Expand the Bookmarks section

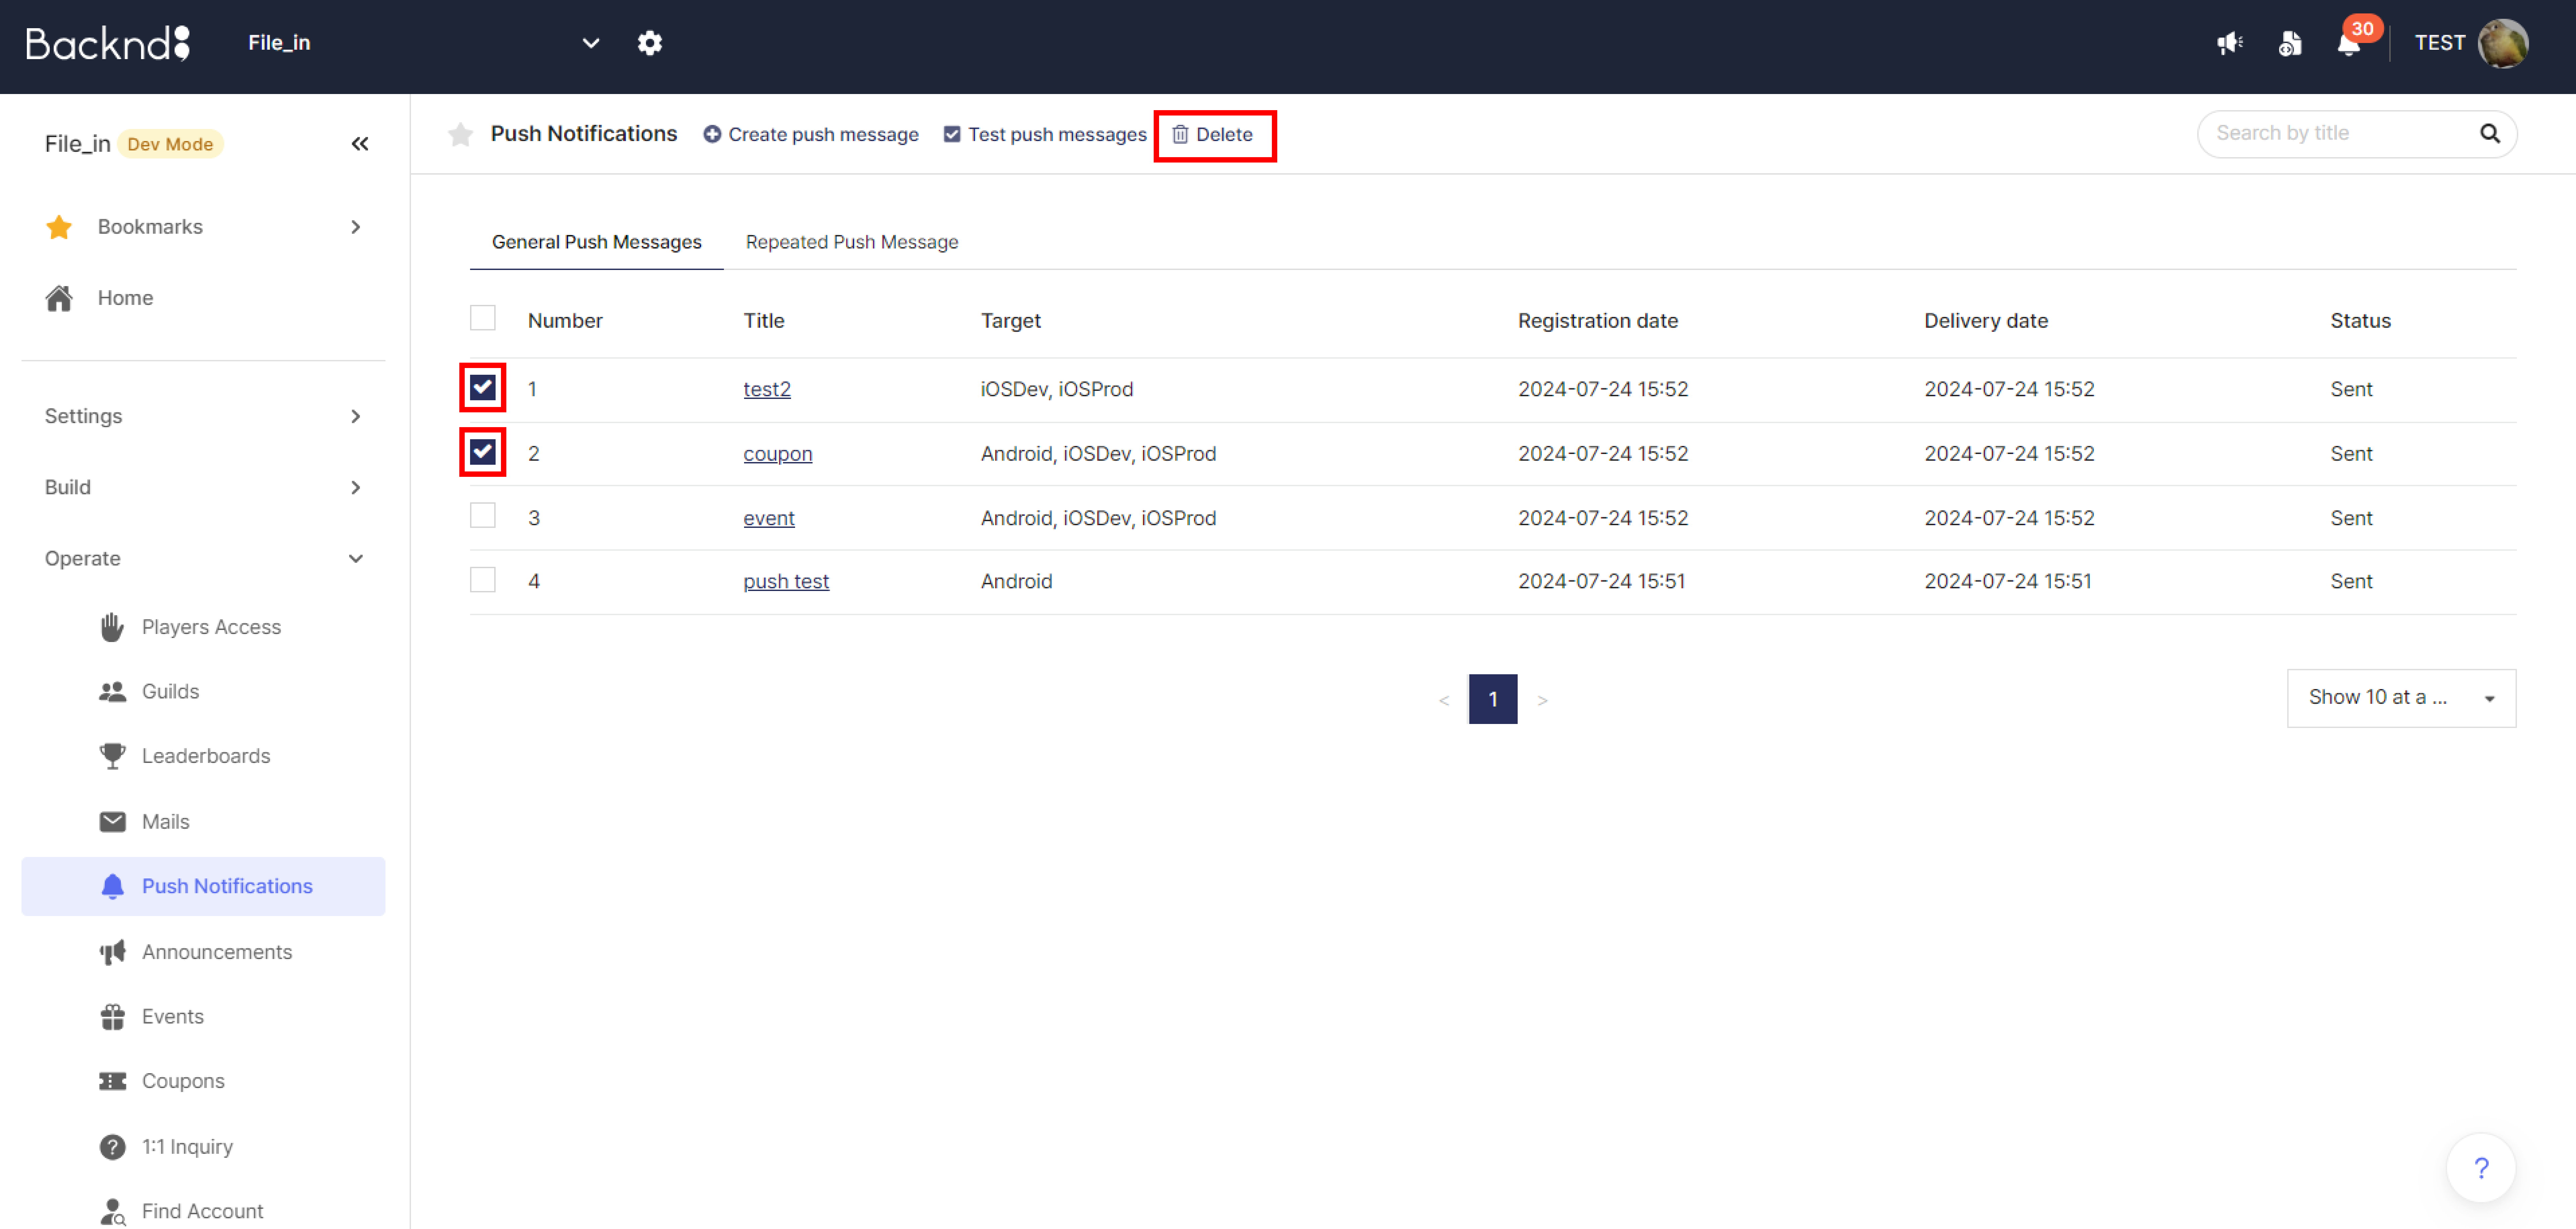pos(203,227)
